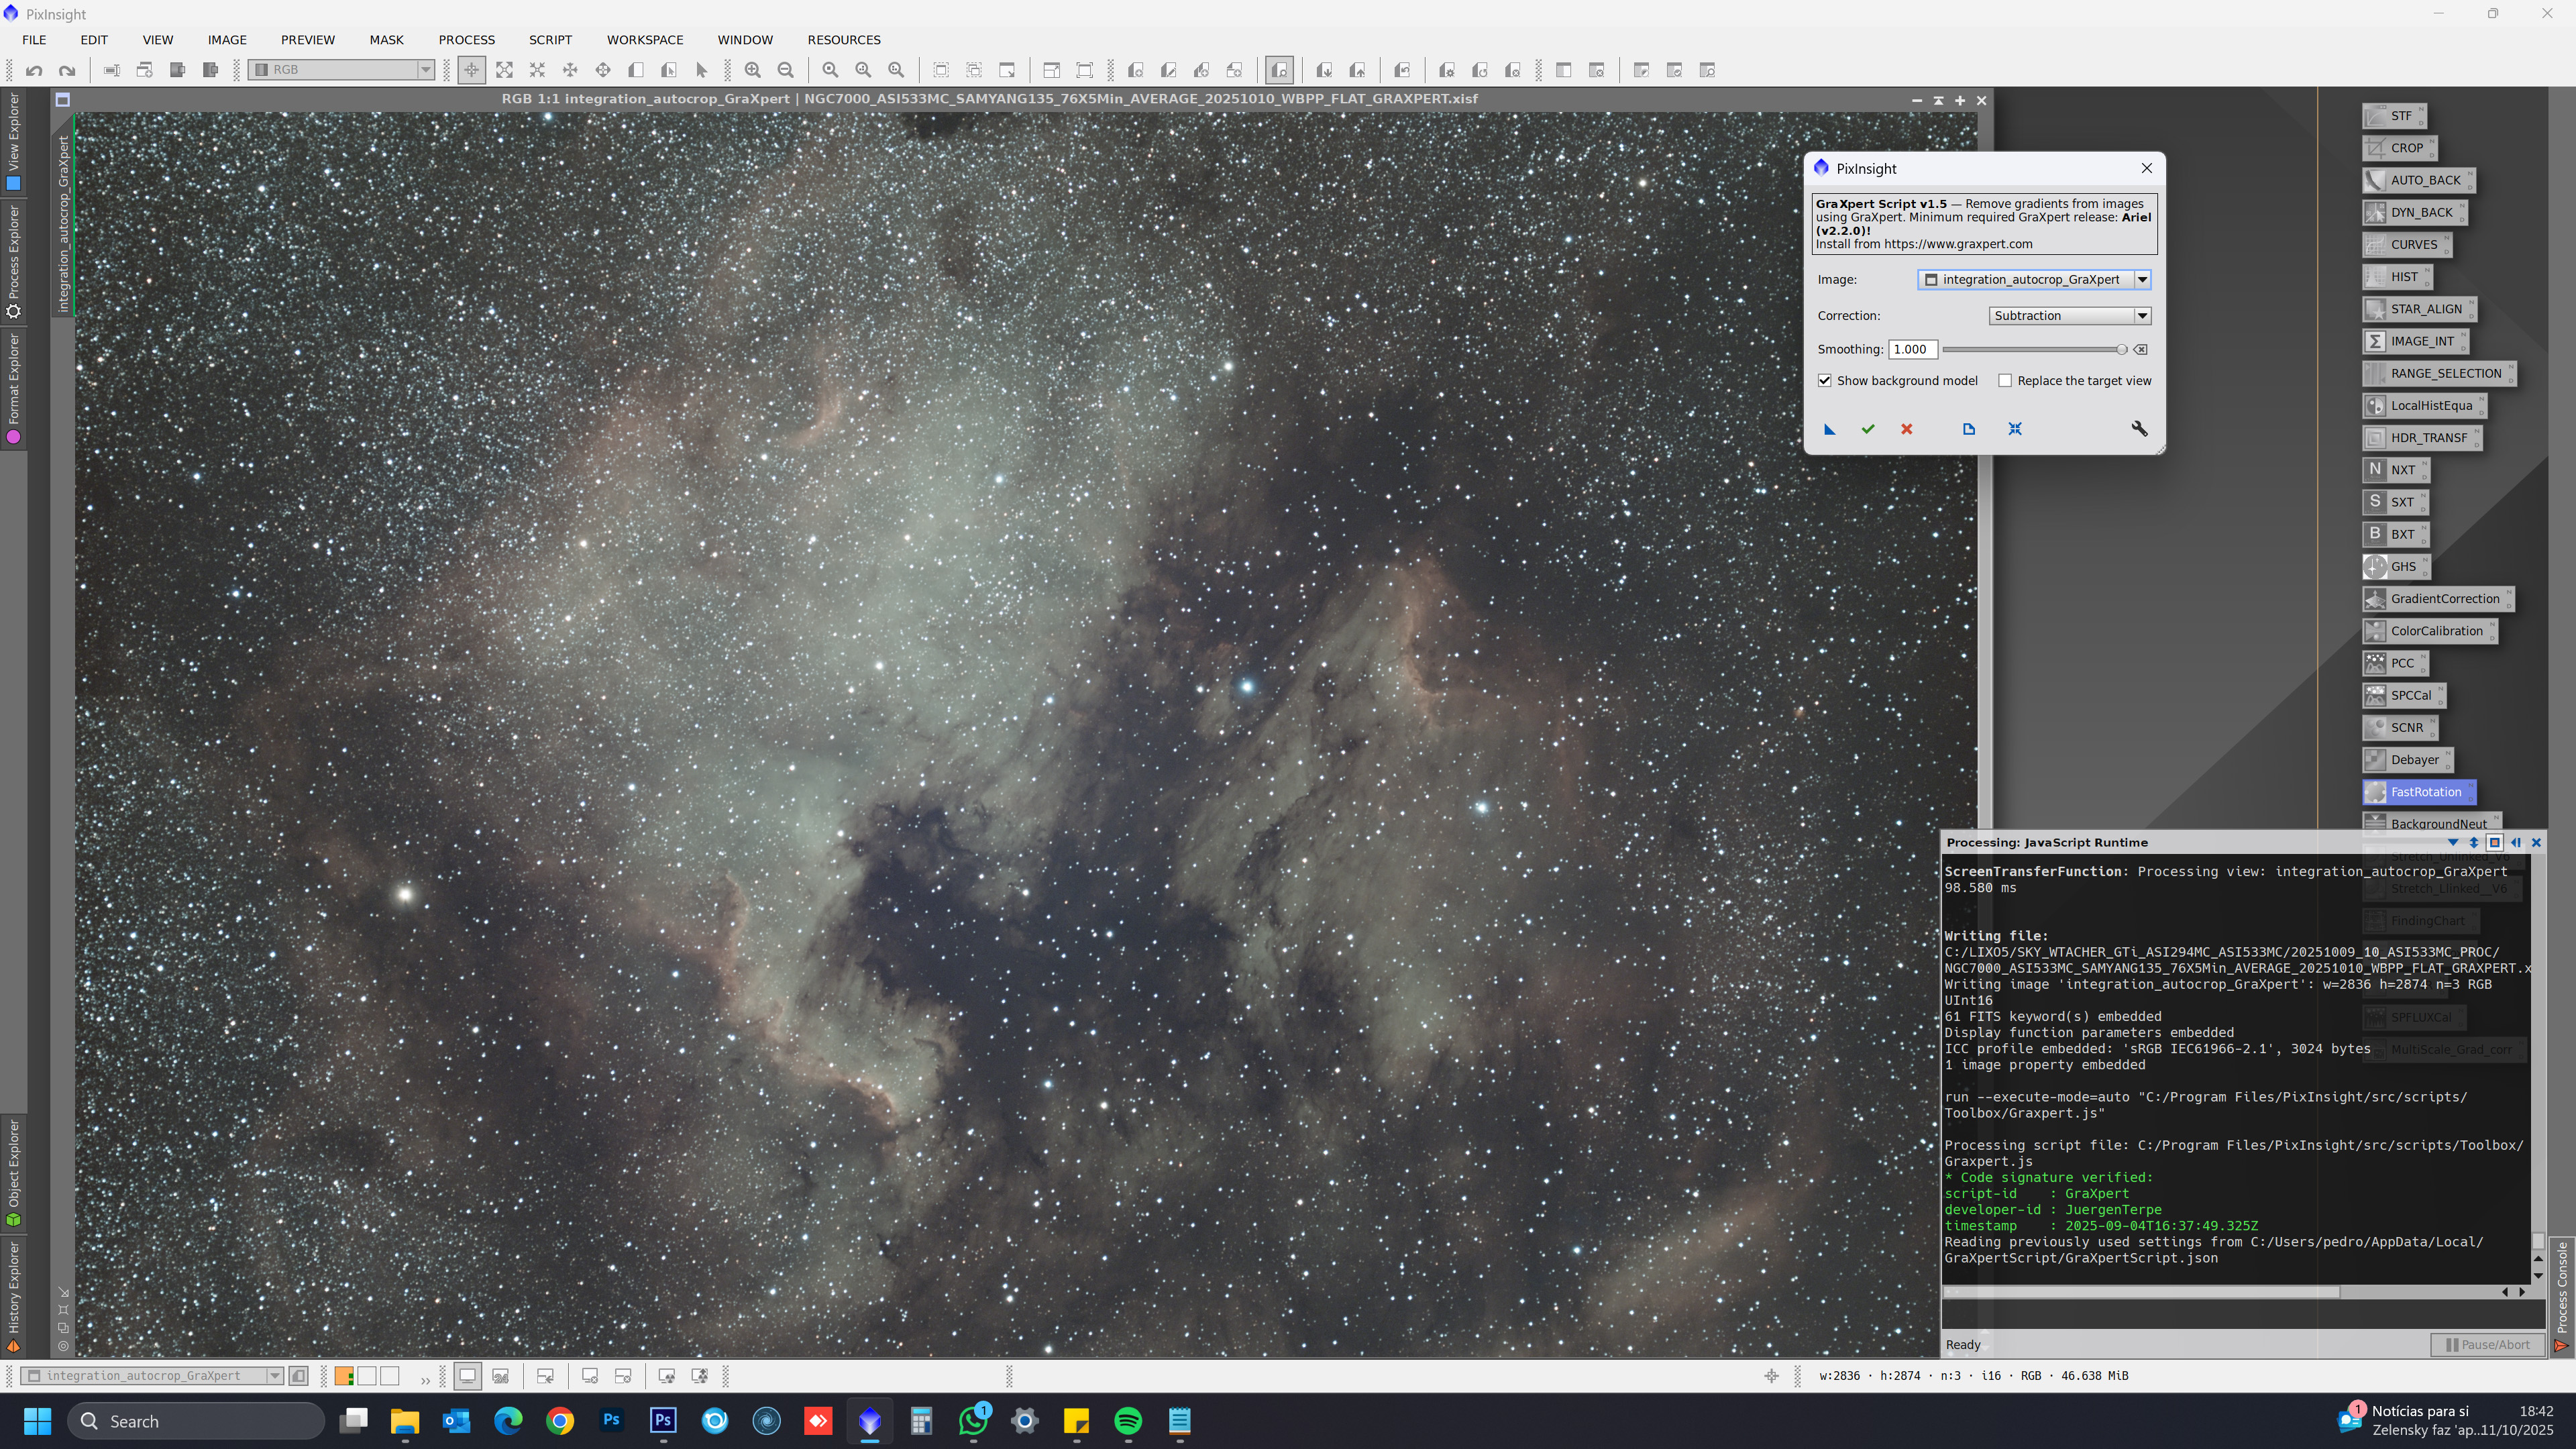Enable Replace the target view
The width and height of the screenshot is (2576, 1449).
click(x=2005, y=381)
